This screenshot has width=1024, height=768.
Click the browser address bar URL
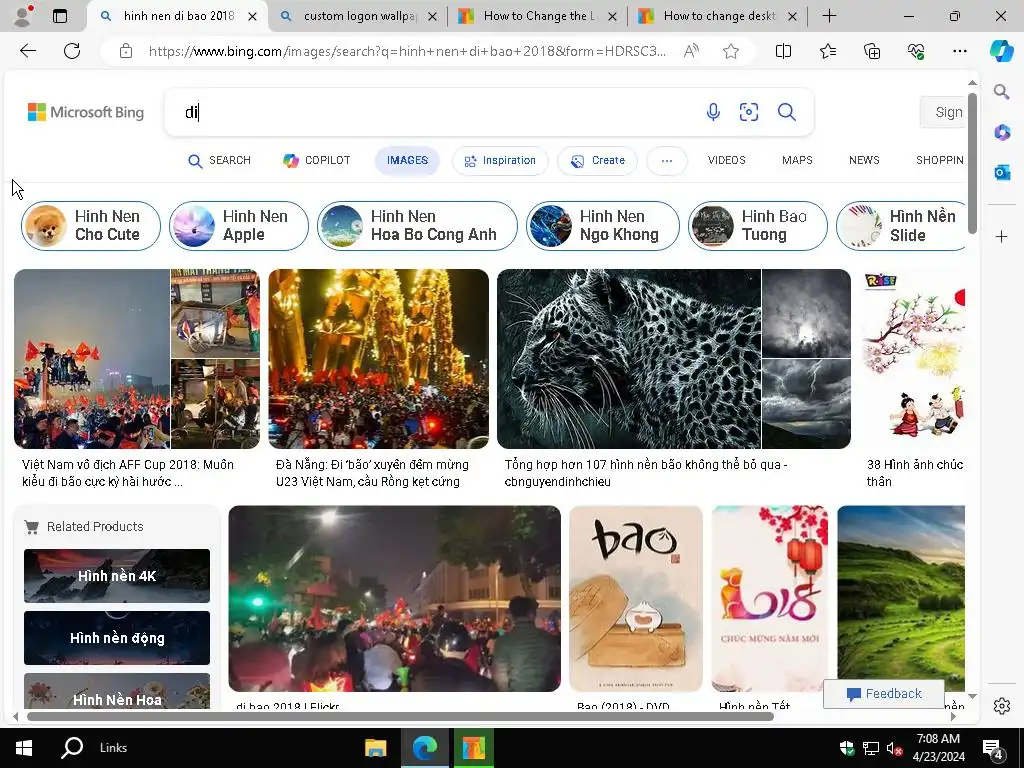[407, 51]
